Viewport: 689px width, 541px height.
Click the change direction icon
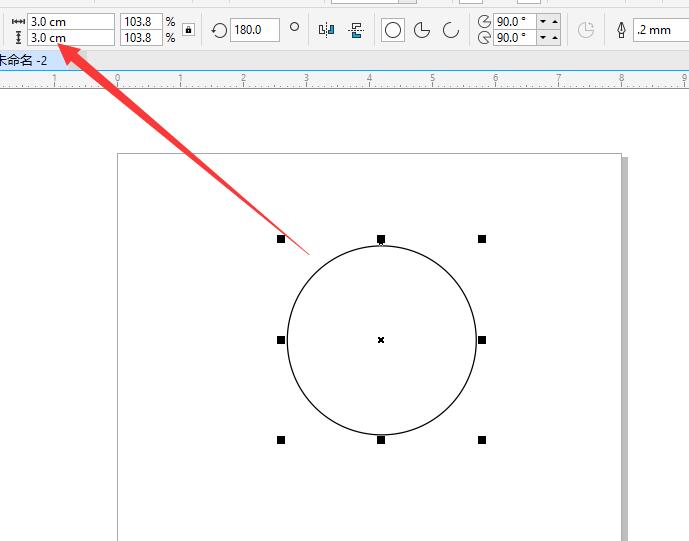(586, 30)
